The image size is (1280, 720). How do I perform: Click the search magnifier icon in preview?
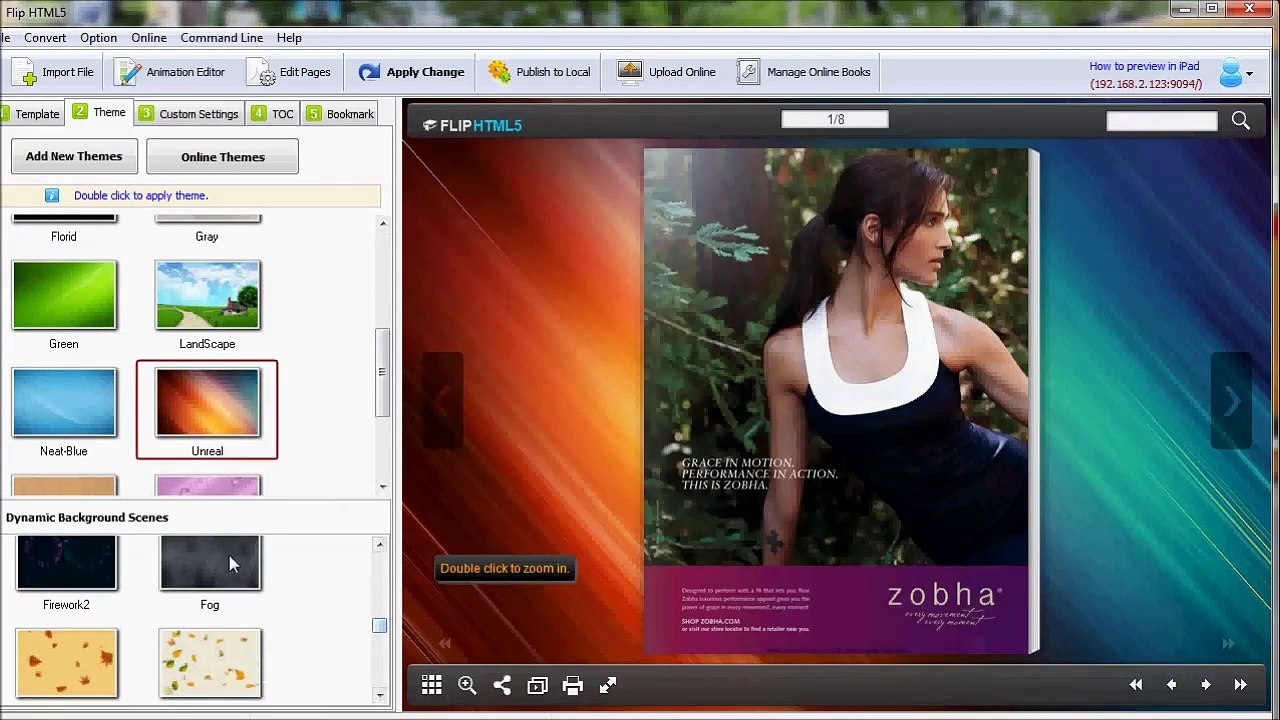click(x=1240, y=121)
